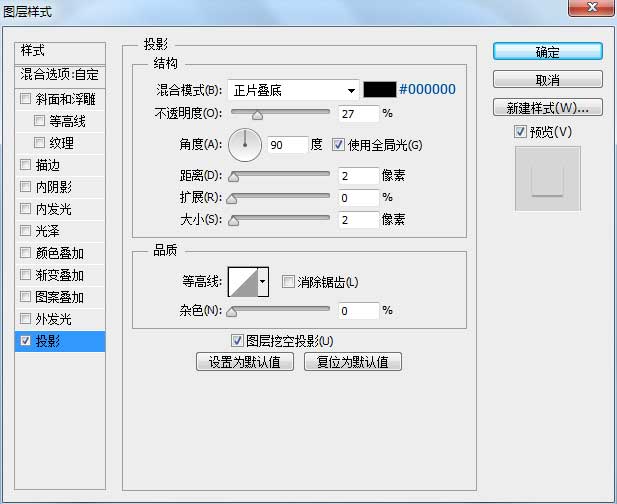Screen dimensions: 617x504
Task: Click the 扩展 slider handle
Action: [232, 199]
